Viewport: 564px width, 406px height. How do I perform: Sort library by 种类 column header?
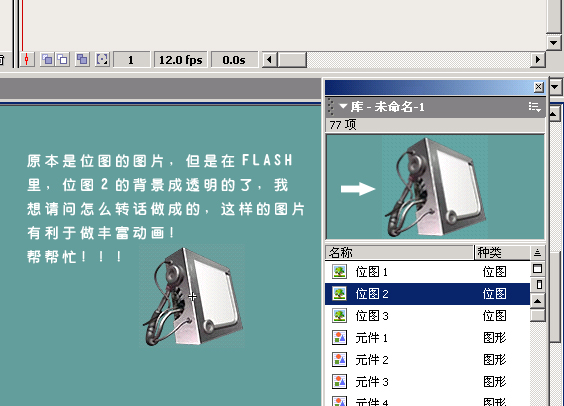pyautogui.click(x=502, y=252)
